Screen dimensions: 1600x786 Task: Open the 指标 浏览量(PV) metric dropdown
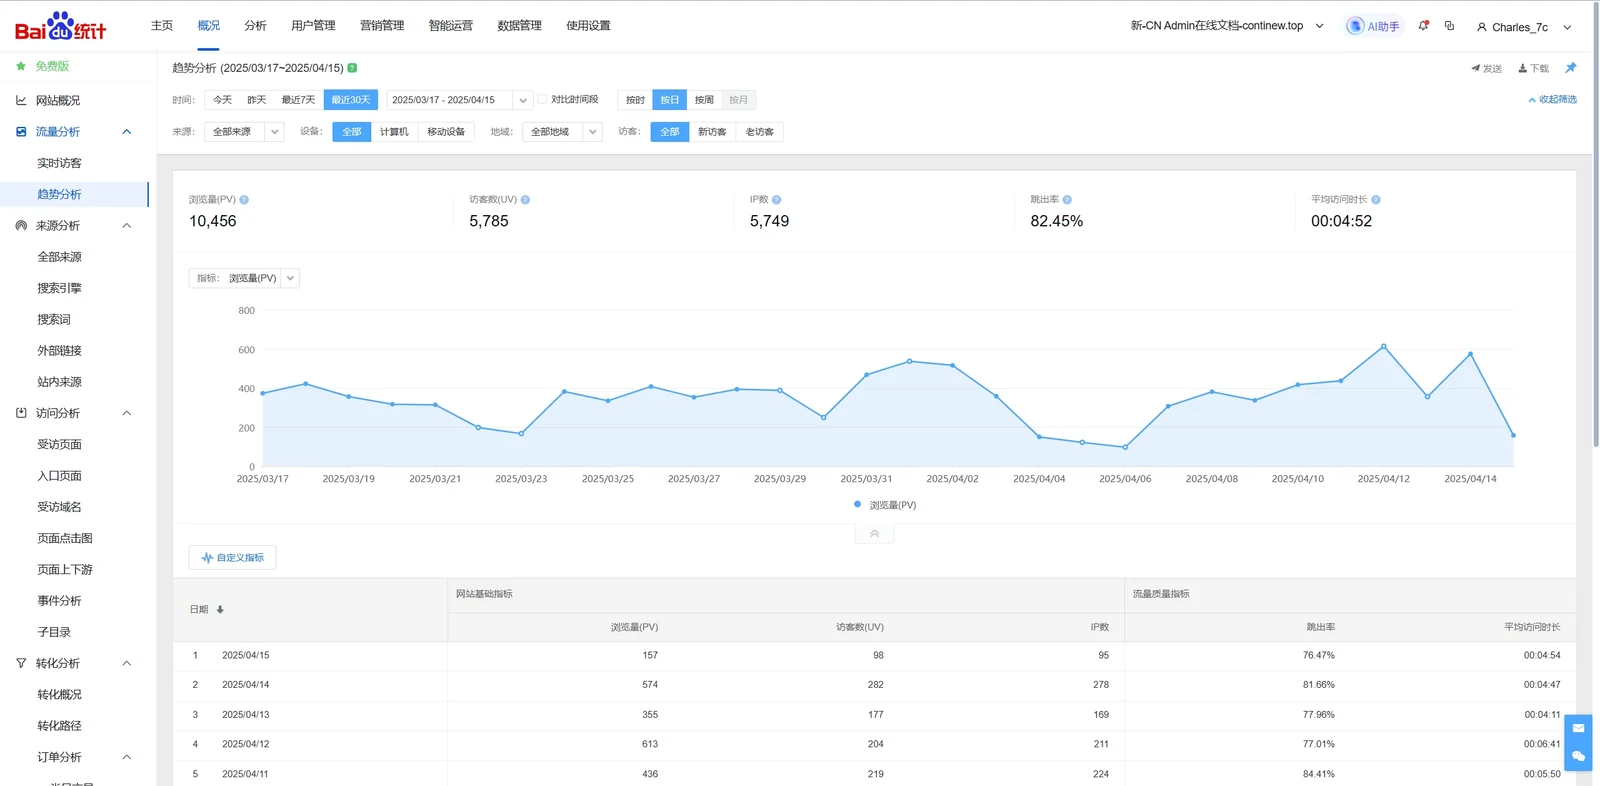pos(244,278)
